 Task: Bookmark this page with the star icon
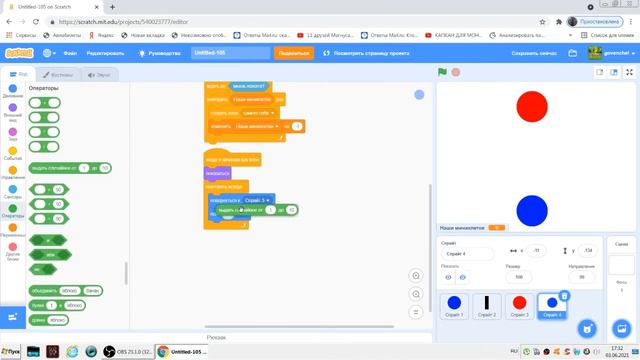[542, 22]
